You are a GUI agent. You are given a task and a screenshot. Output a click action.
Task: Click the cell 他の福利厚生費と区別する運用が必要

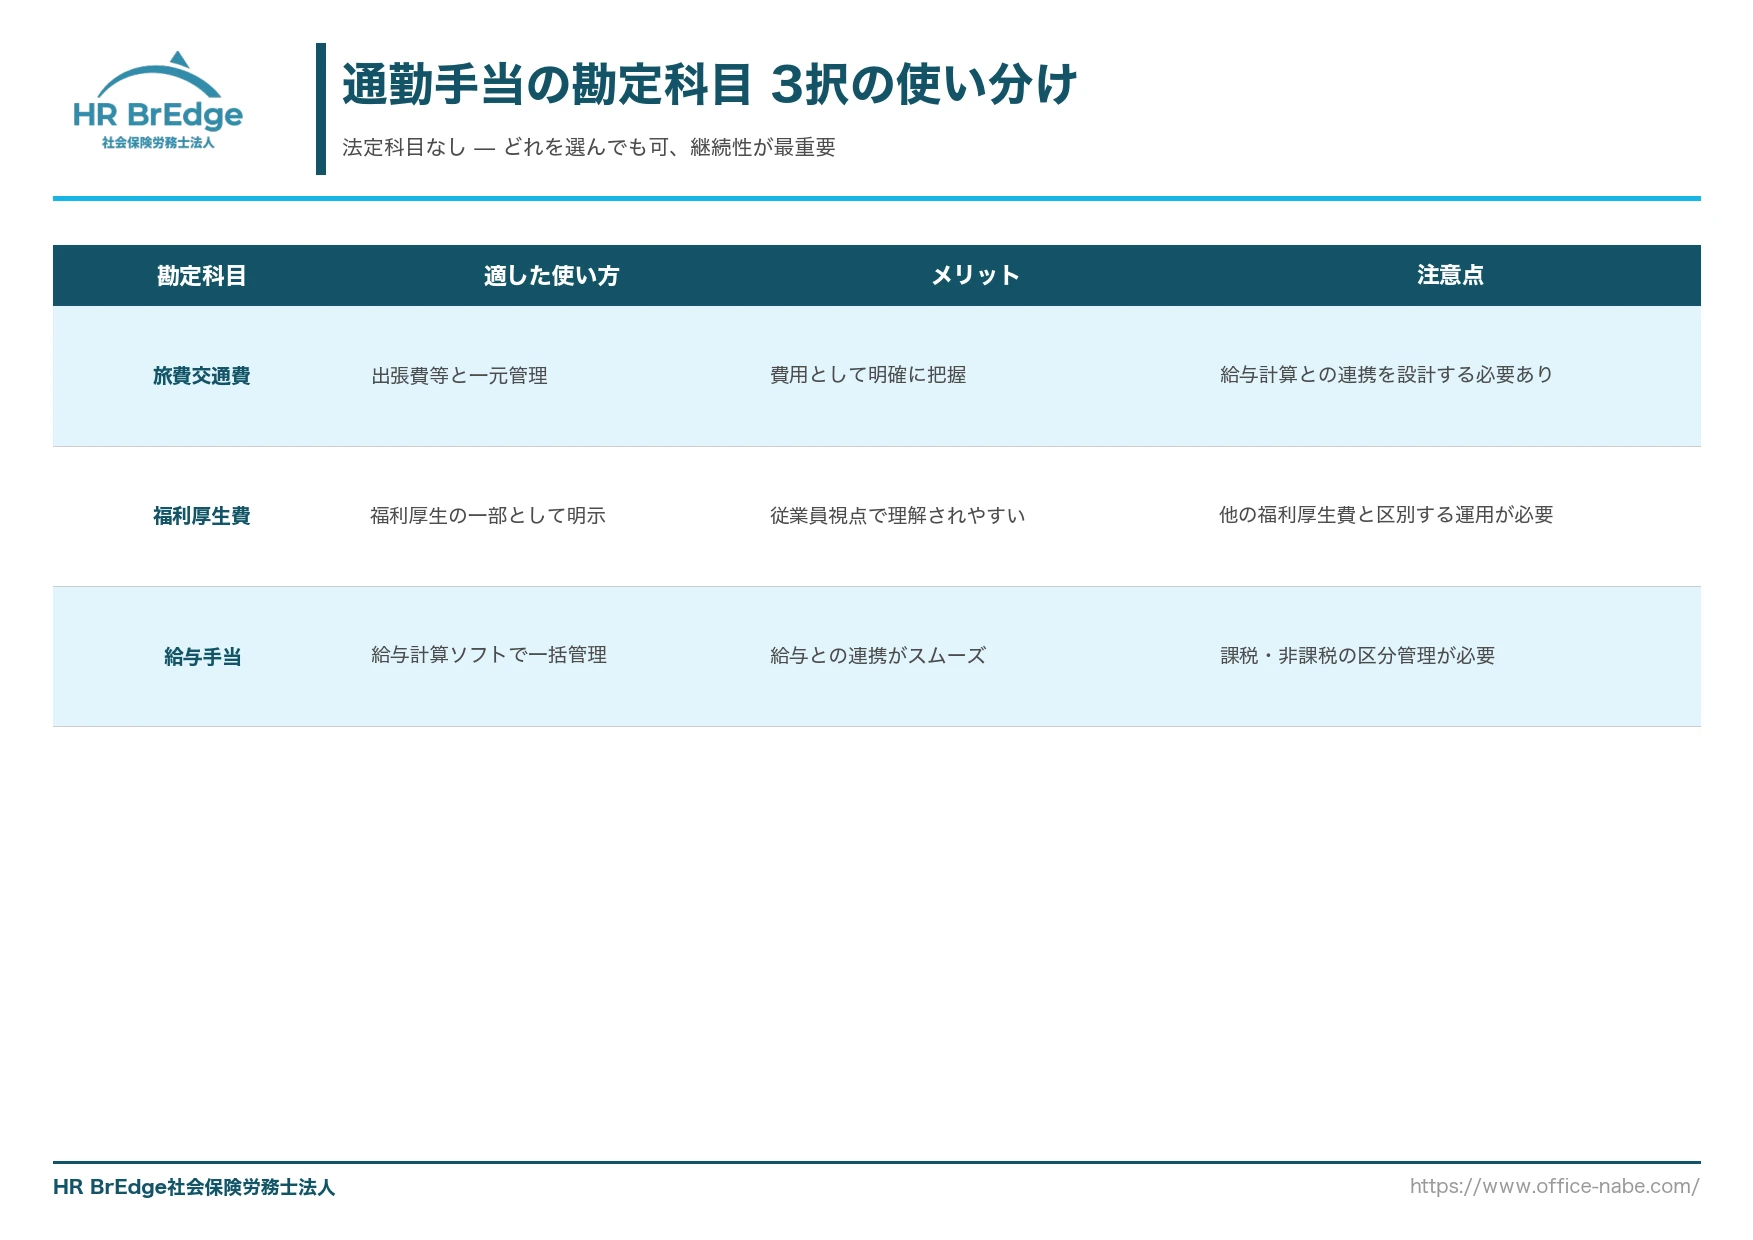(1386, 515)
